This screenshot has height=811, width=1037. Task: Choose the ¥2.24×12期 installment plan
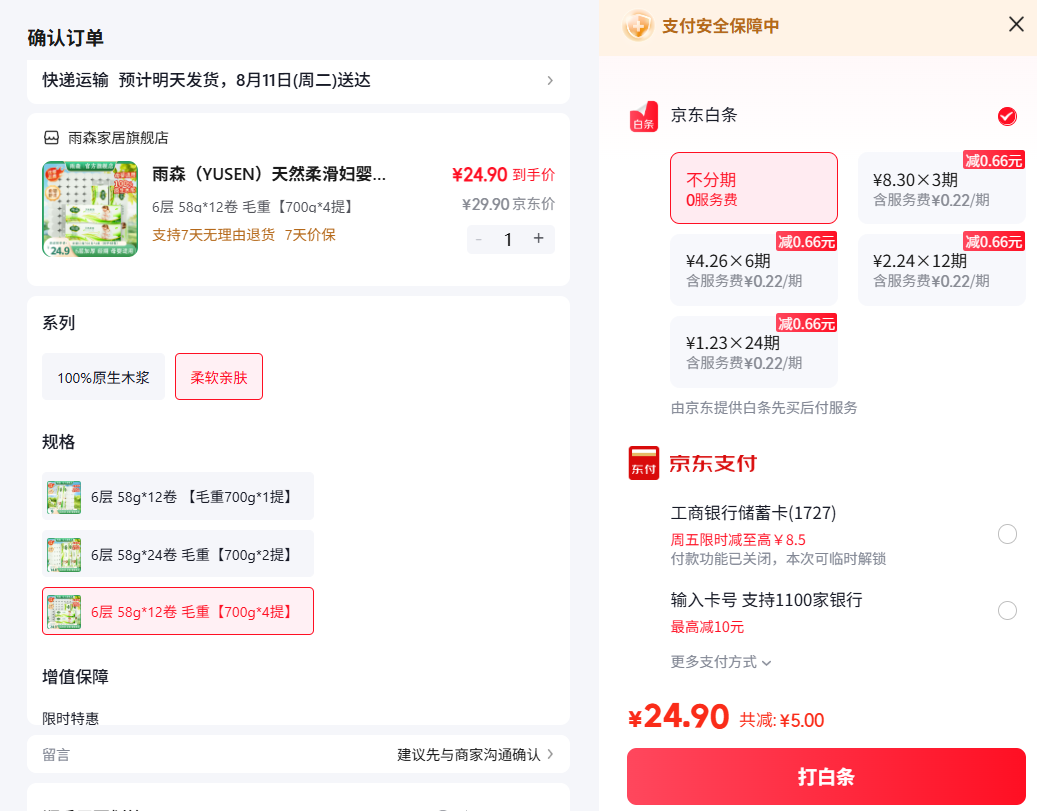click(x=941, y=270)
